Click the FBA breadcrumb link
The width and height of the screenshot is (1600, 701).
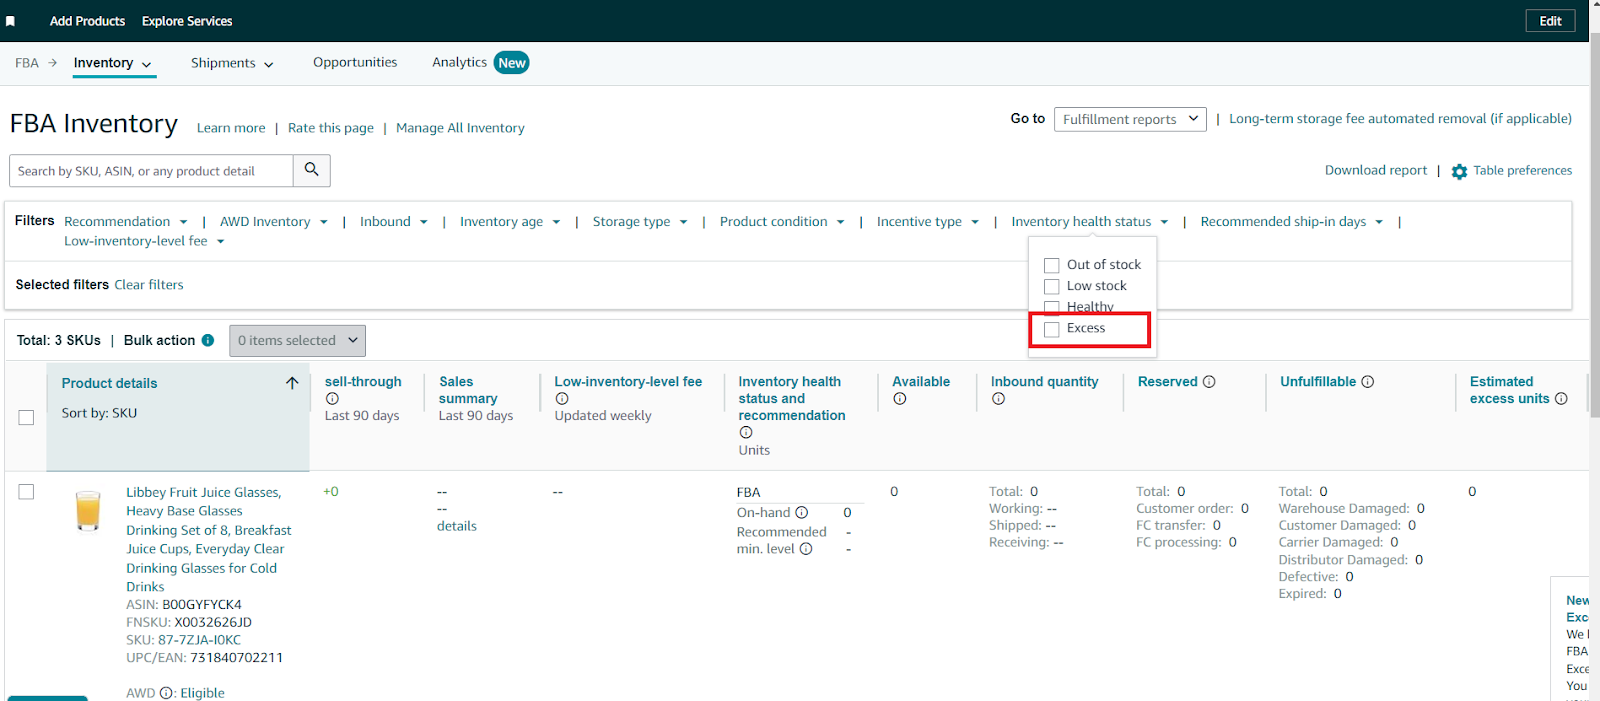click(27, 63)
